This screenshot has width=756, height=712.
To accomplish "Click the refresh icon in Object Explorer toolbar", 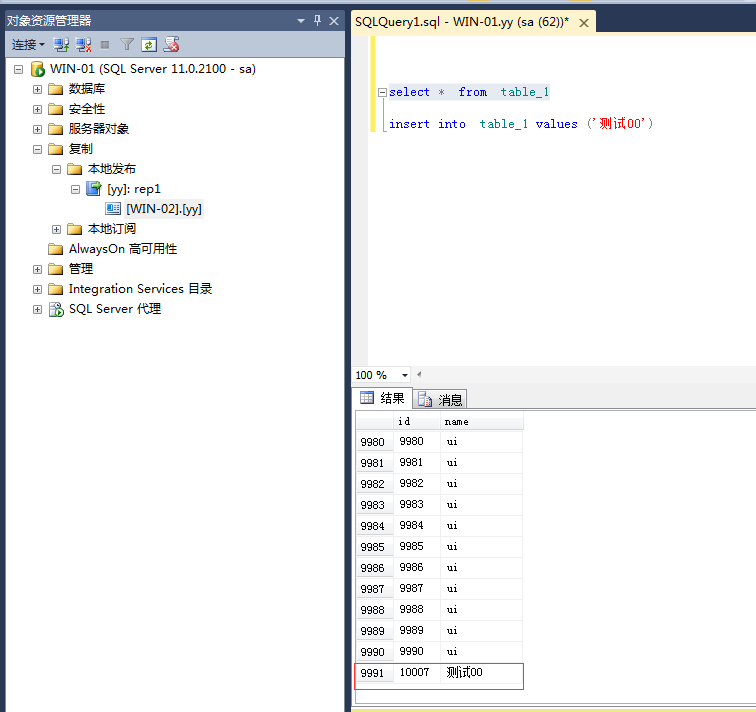I will [149, 45].
